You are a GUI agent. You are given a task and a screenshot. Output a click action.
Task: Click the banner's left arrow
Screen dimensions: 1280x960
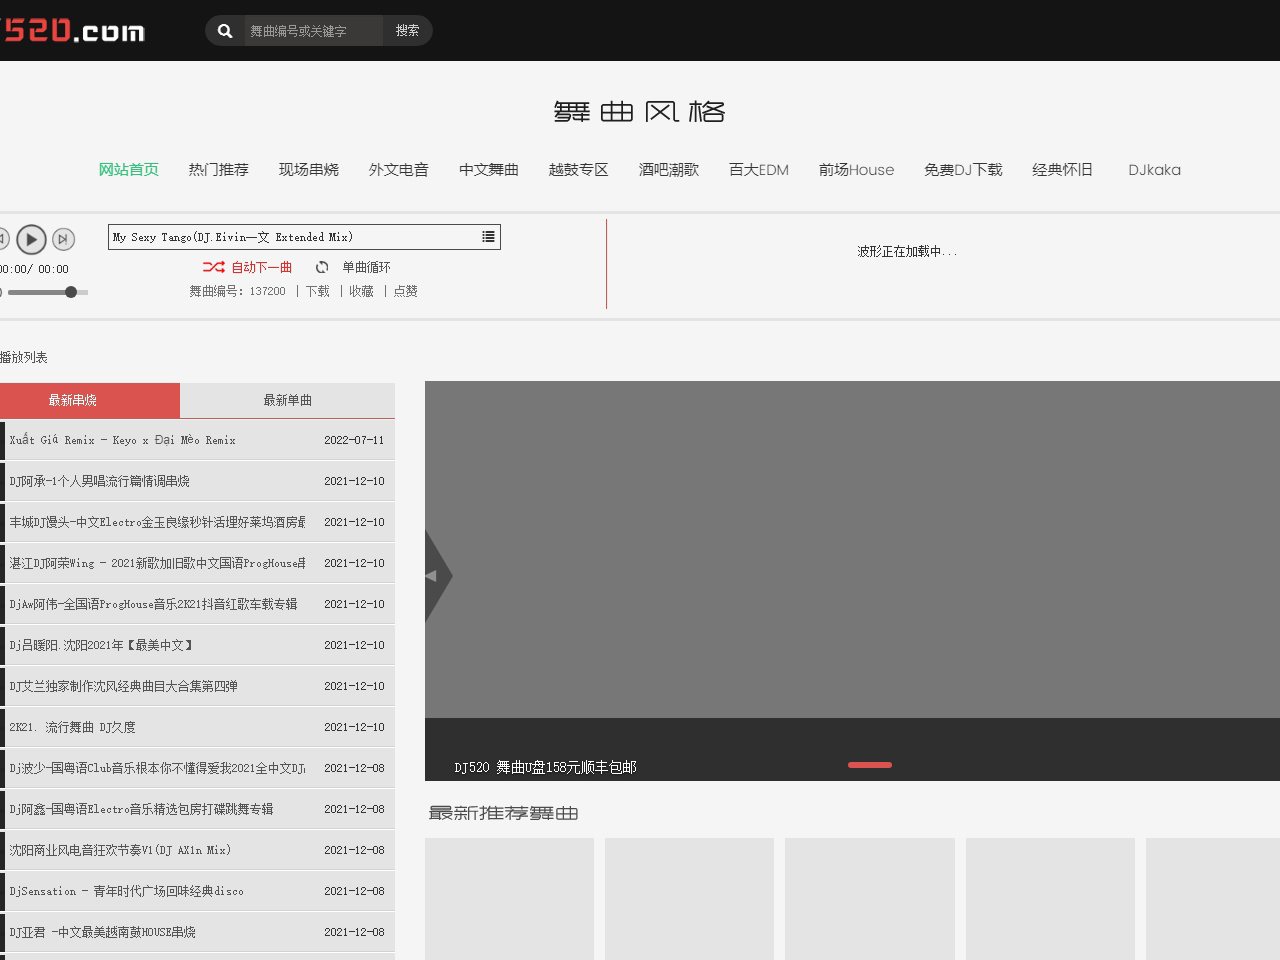coord(436,575)
